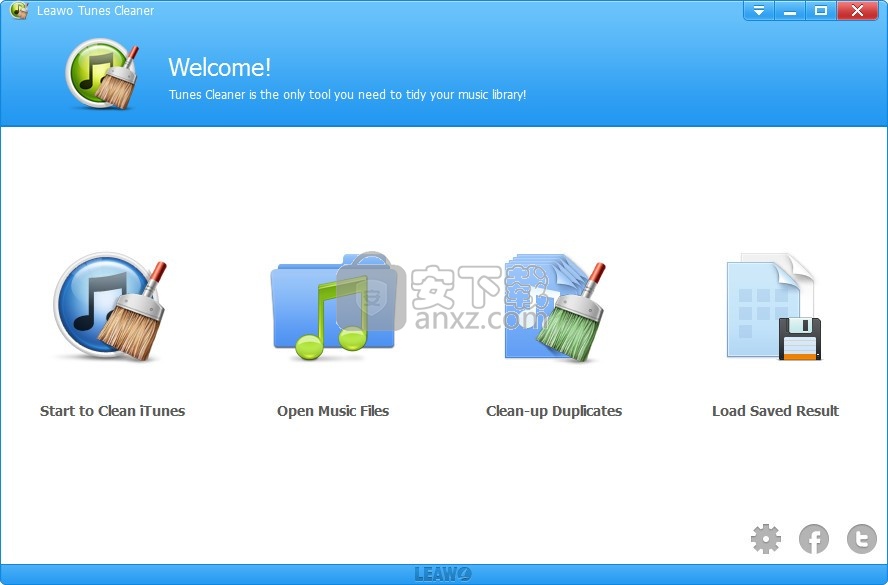Open settings via the gear icon
The height and width of the screenshot is (585, 888).
[x=766, y=539]
